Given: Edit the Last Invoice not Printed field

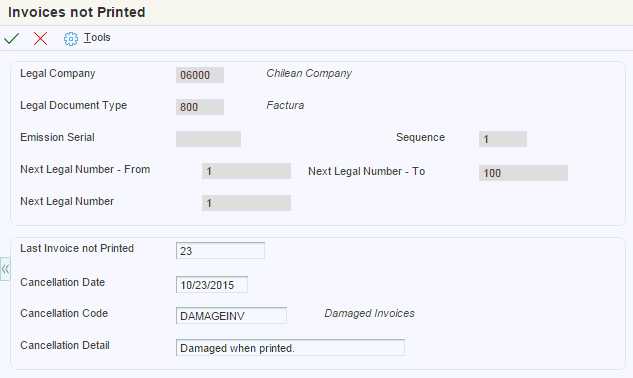Looking at the screenshot, I should tap(220, 251).
